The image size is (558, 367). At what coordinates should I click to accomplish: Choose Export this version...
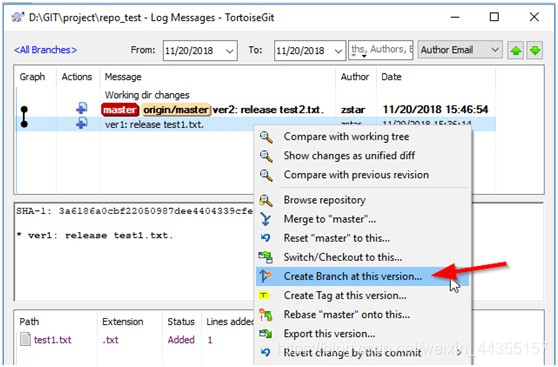pyautogui.click(x=364, y=334)
